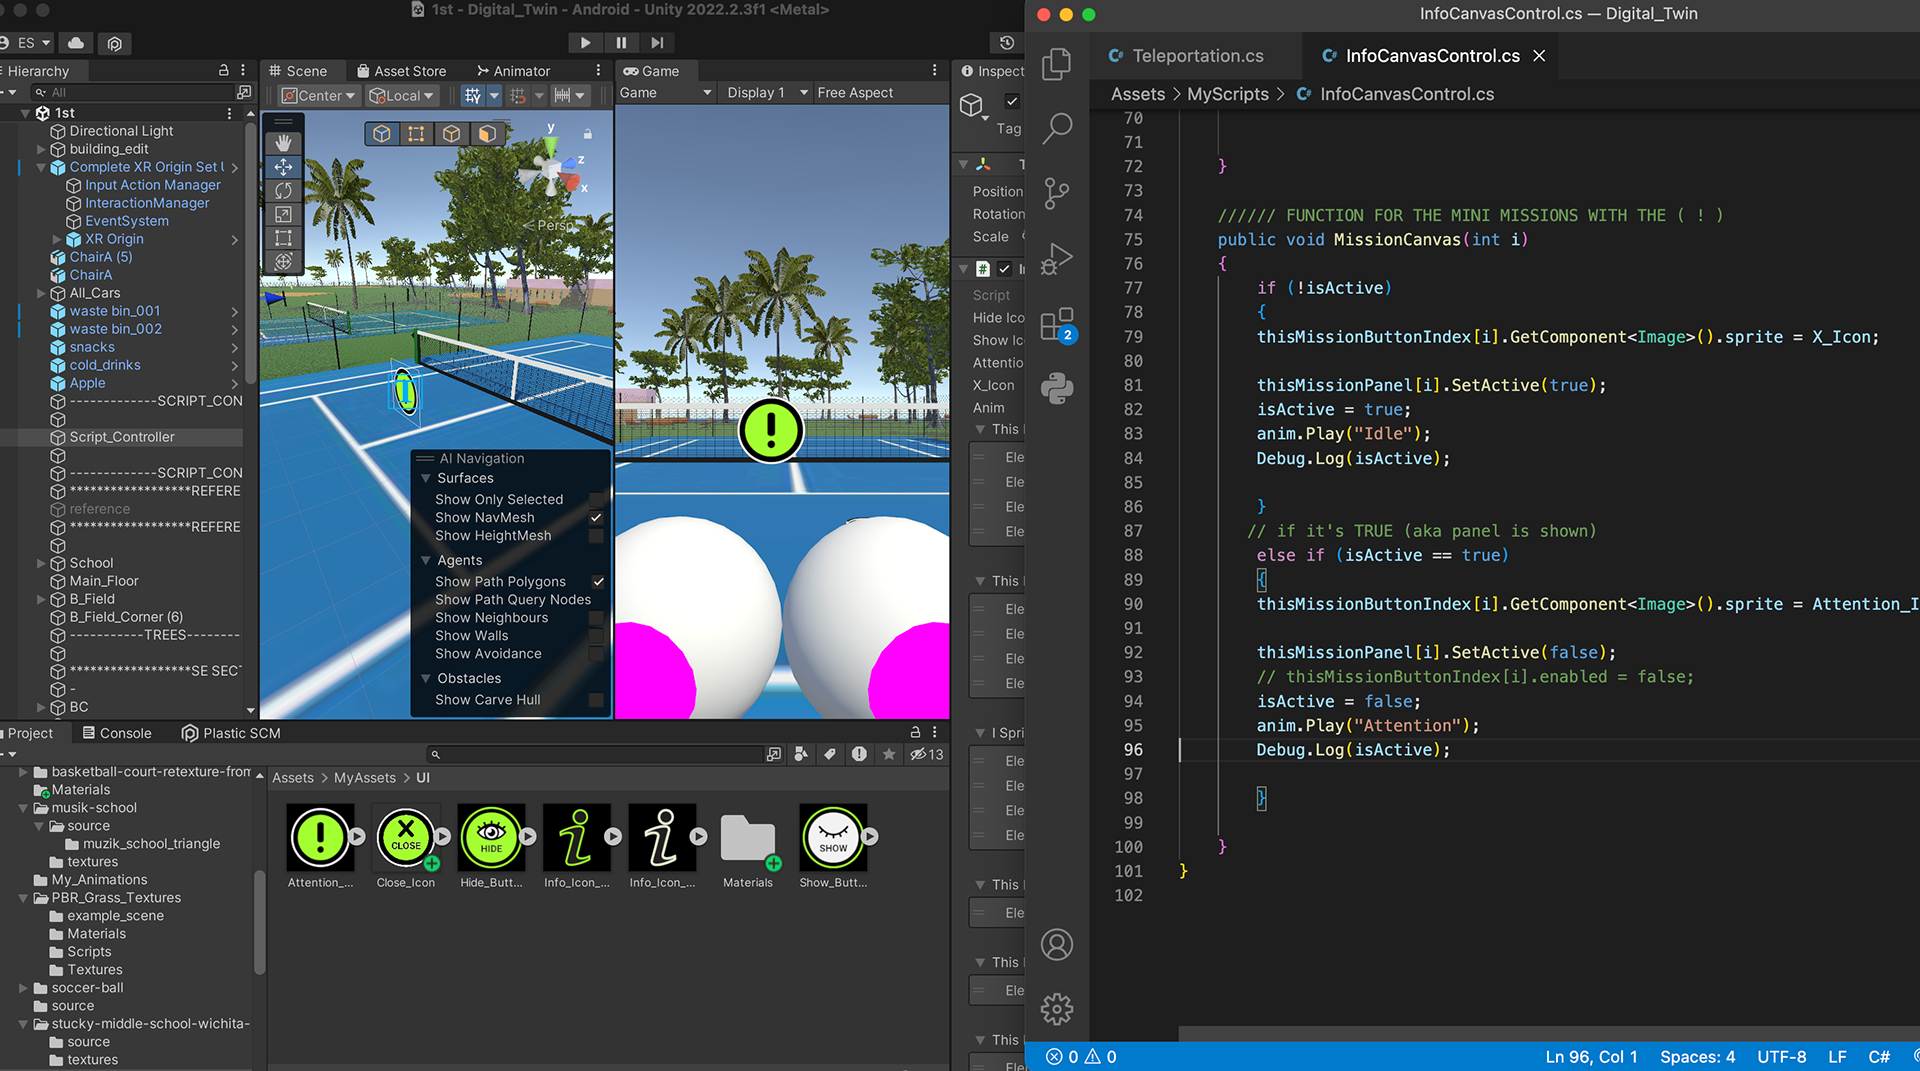Switch to the Animator tab
Screen dimensions: 1920x1071
(513, 71)
